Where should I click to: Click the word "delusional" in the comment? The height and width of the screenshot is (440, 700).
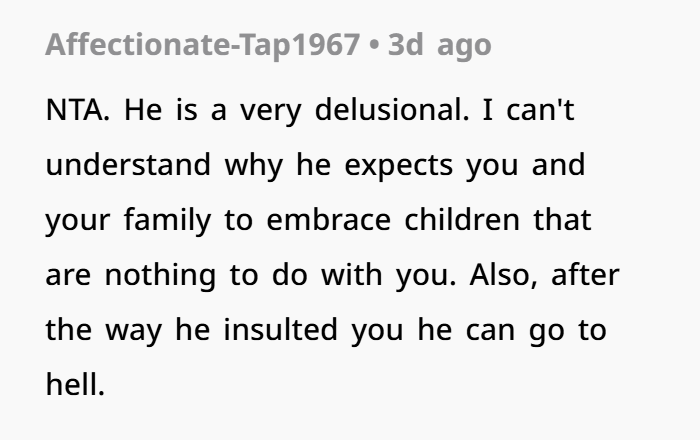(389, 109)
